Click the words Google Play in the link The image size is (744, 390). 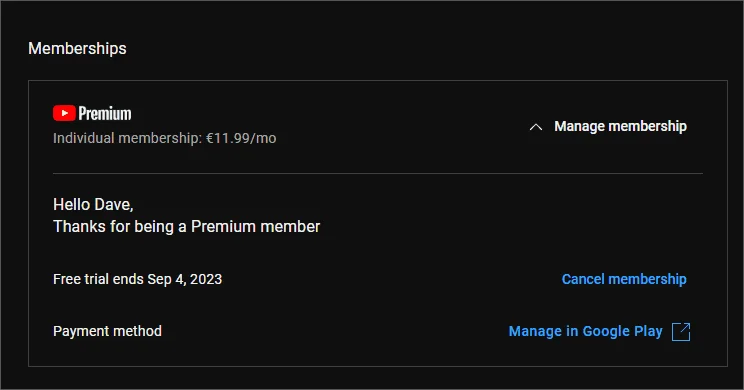pos(623,331)
